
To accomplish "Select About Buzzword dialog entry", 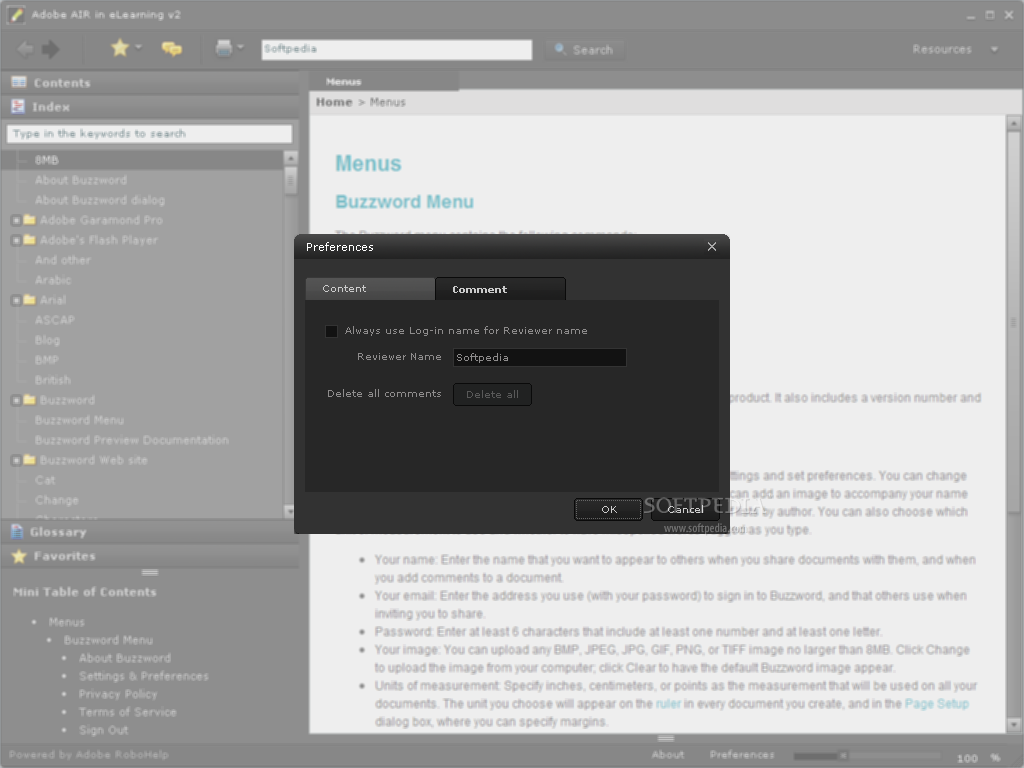I will click(100, 200).
